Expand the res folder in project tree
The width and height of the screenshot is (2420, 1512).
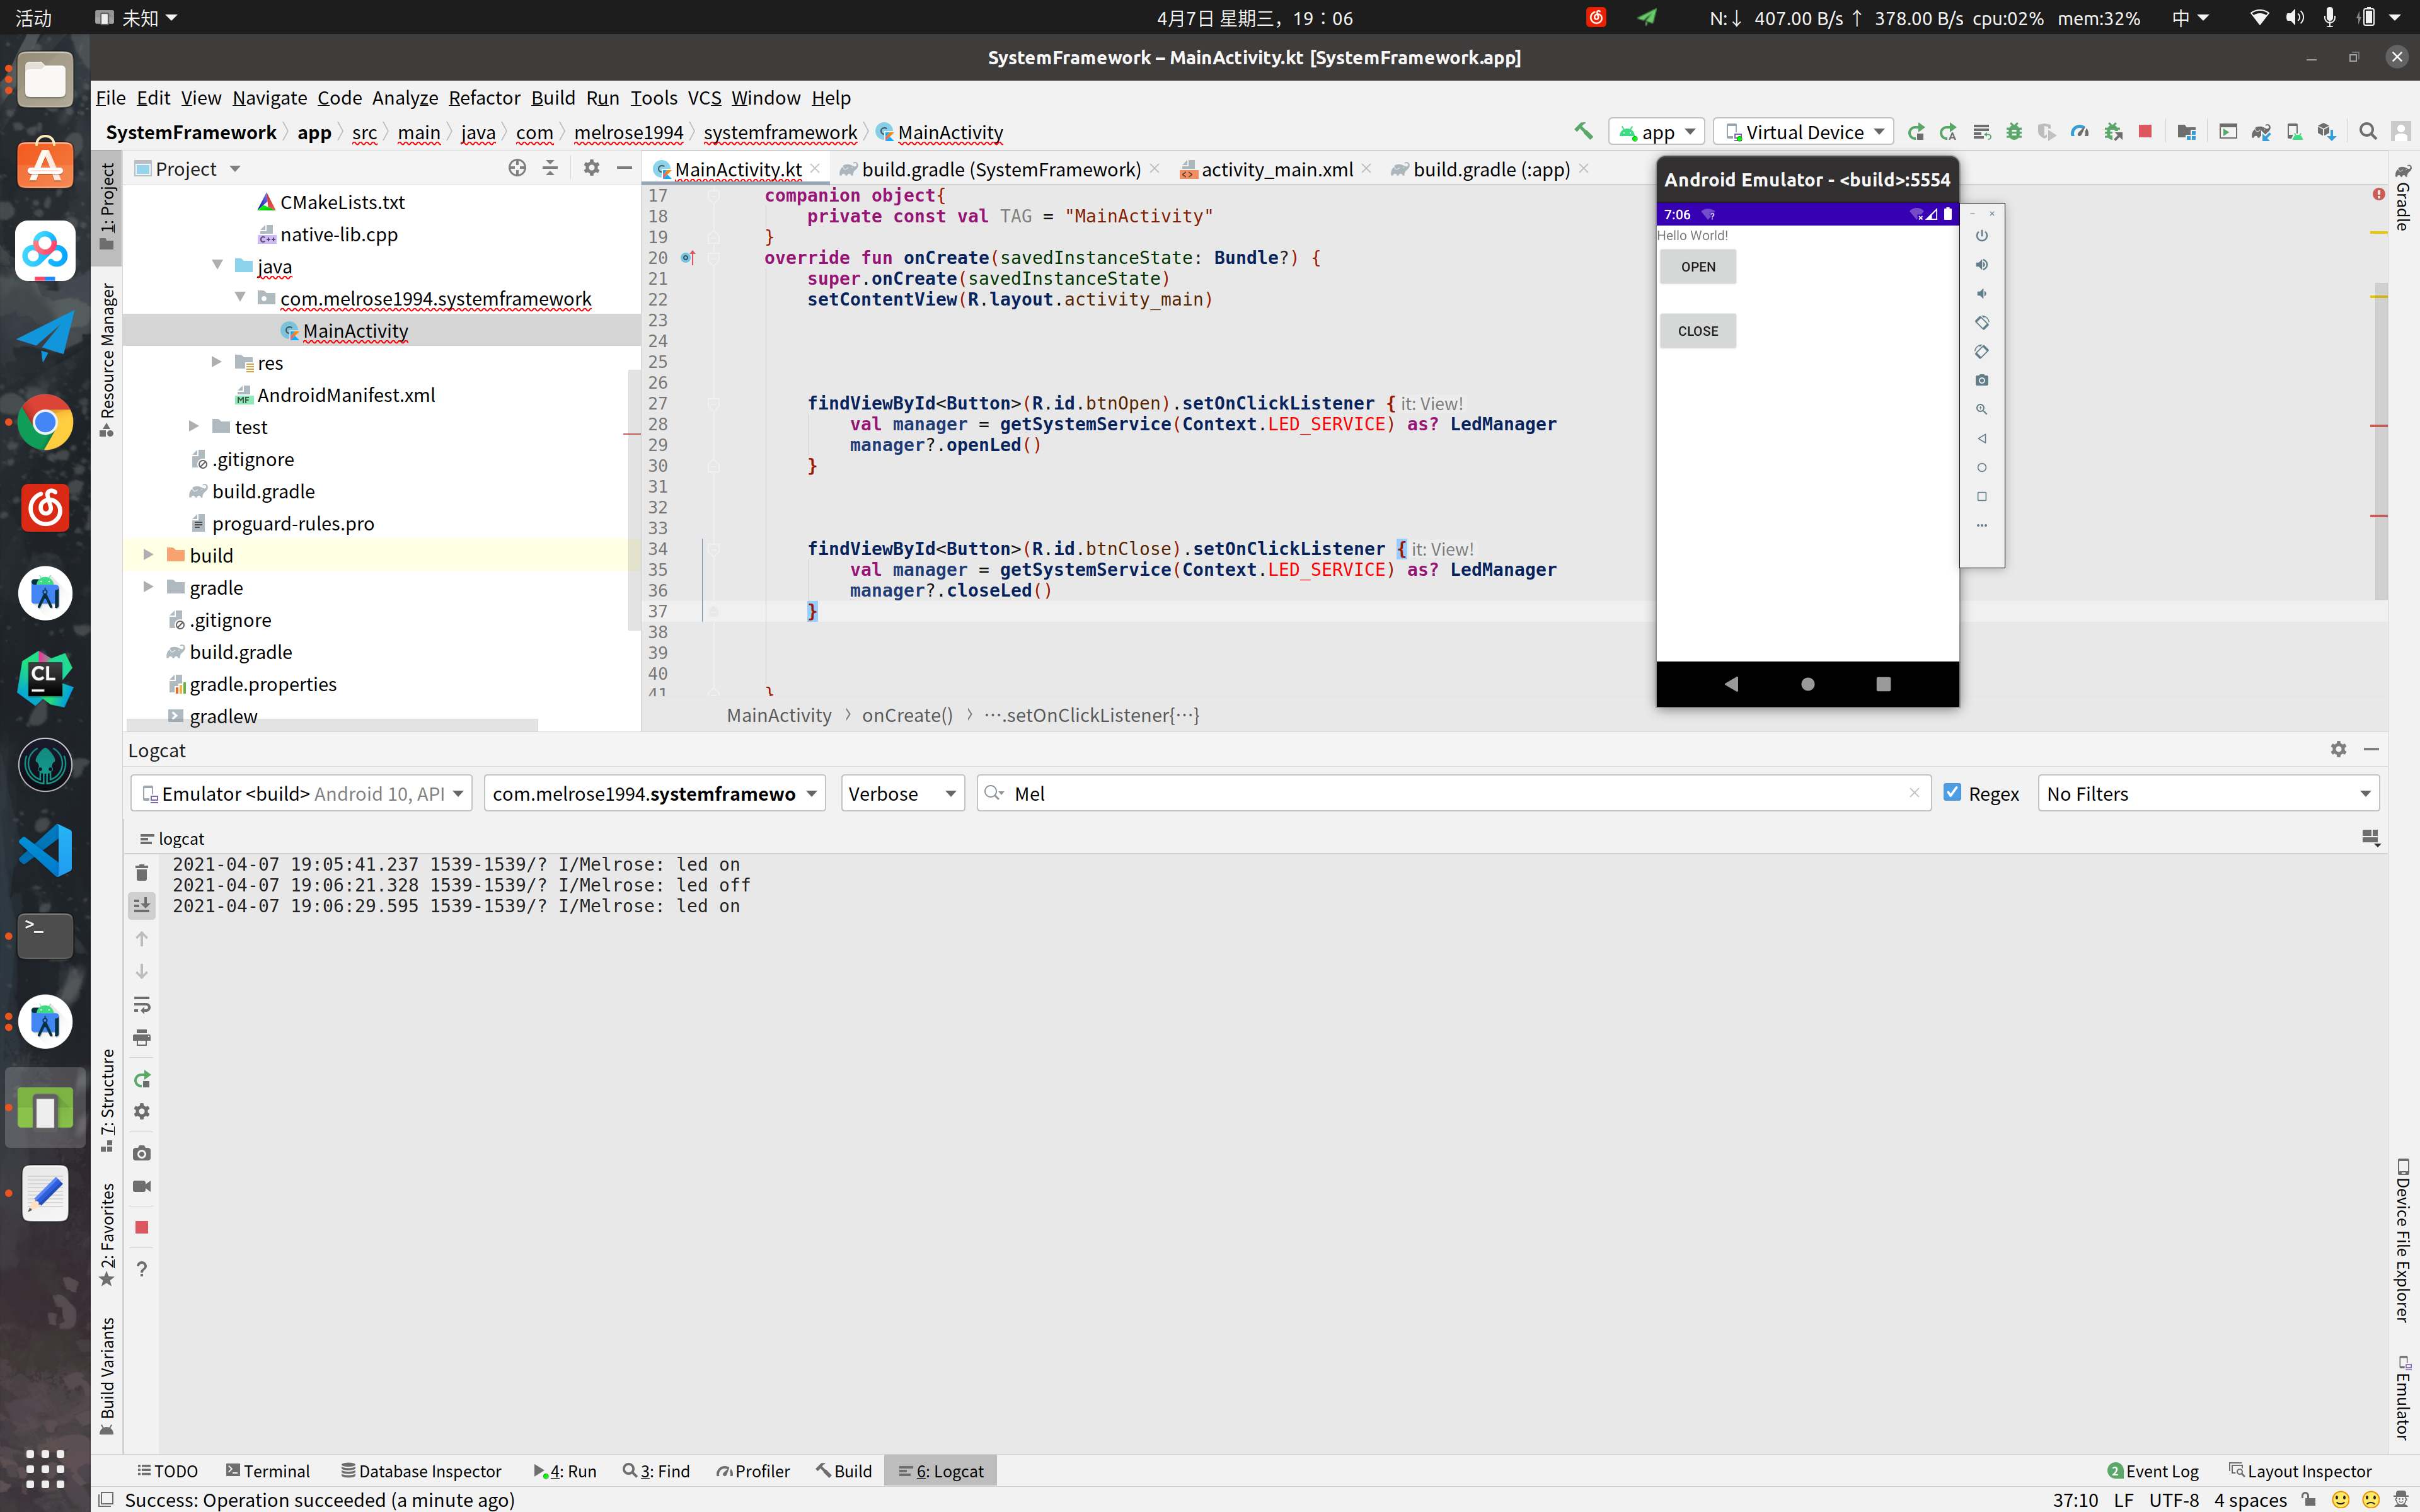click(217, 362)
